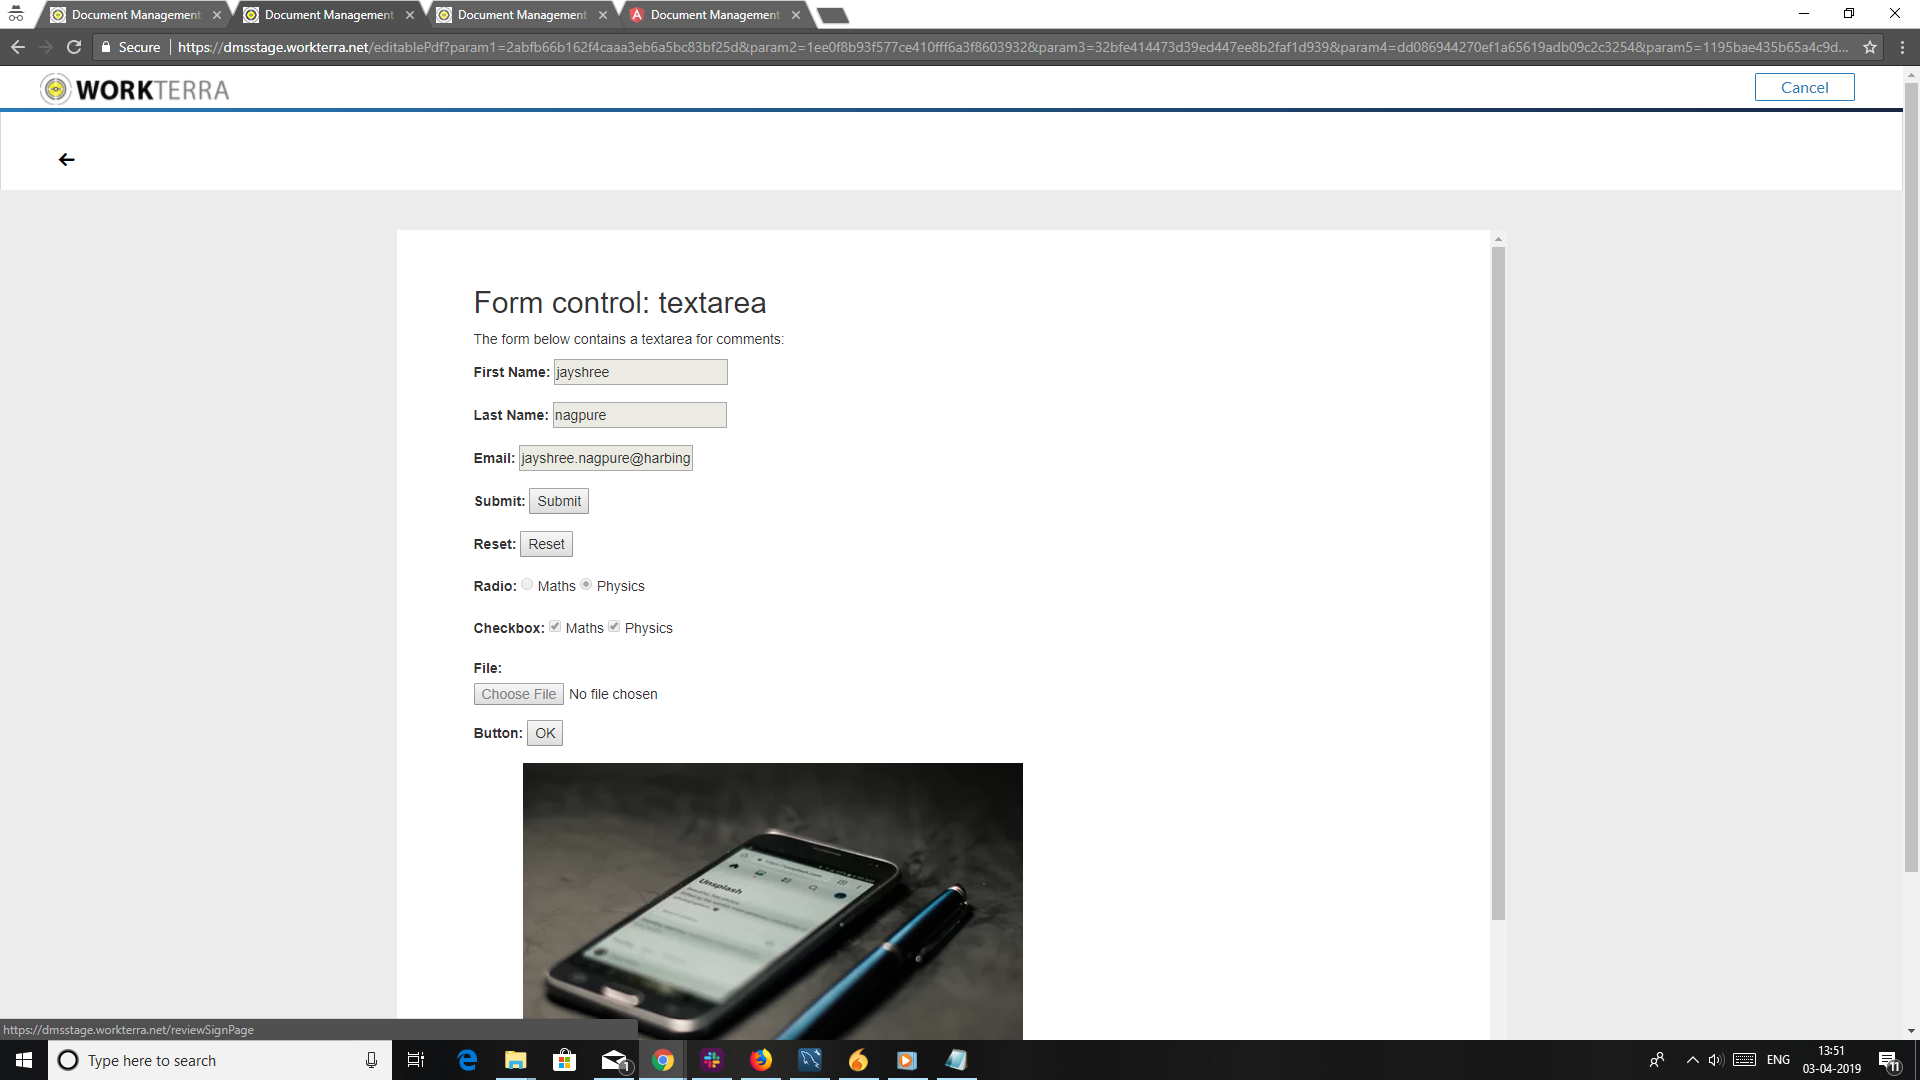Click the taskbar clock showing 13:51
The image size is (1920, 1080).
[1831, 1060]
